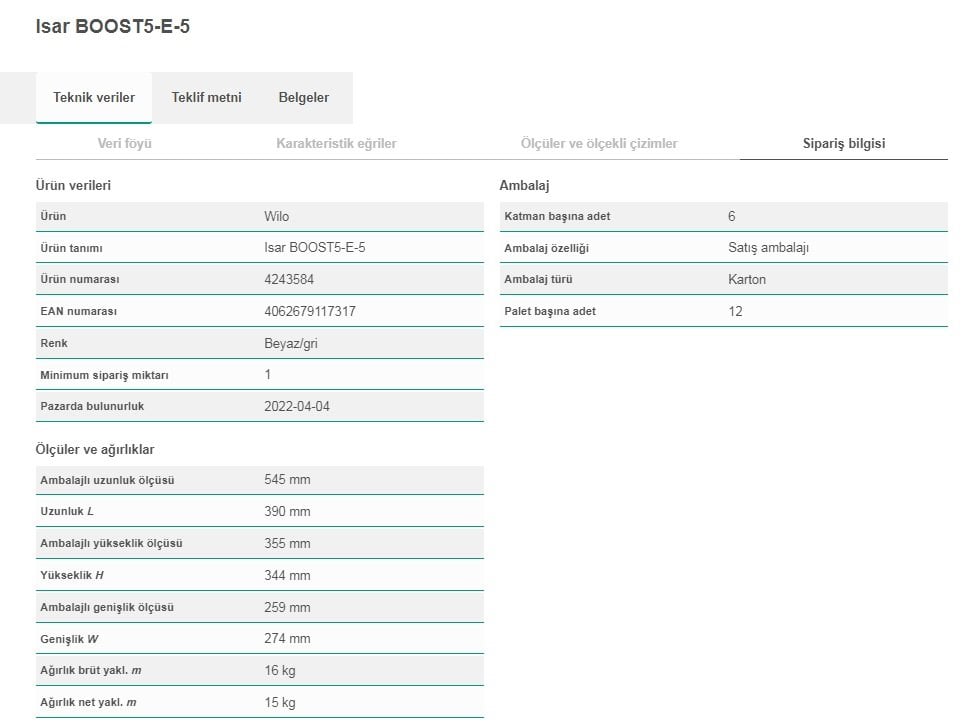The image size is (966, 726).
Task: Click product number 4243584
Action: pos(289,279)
